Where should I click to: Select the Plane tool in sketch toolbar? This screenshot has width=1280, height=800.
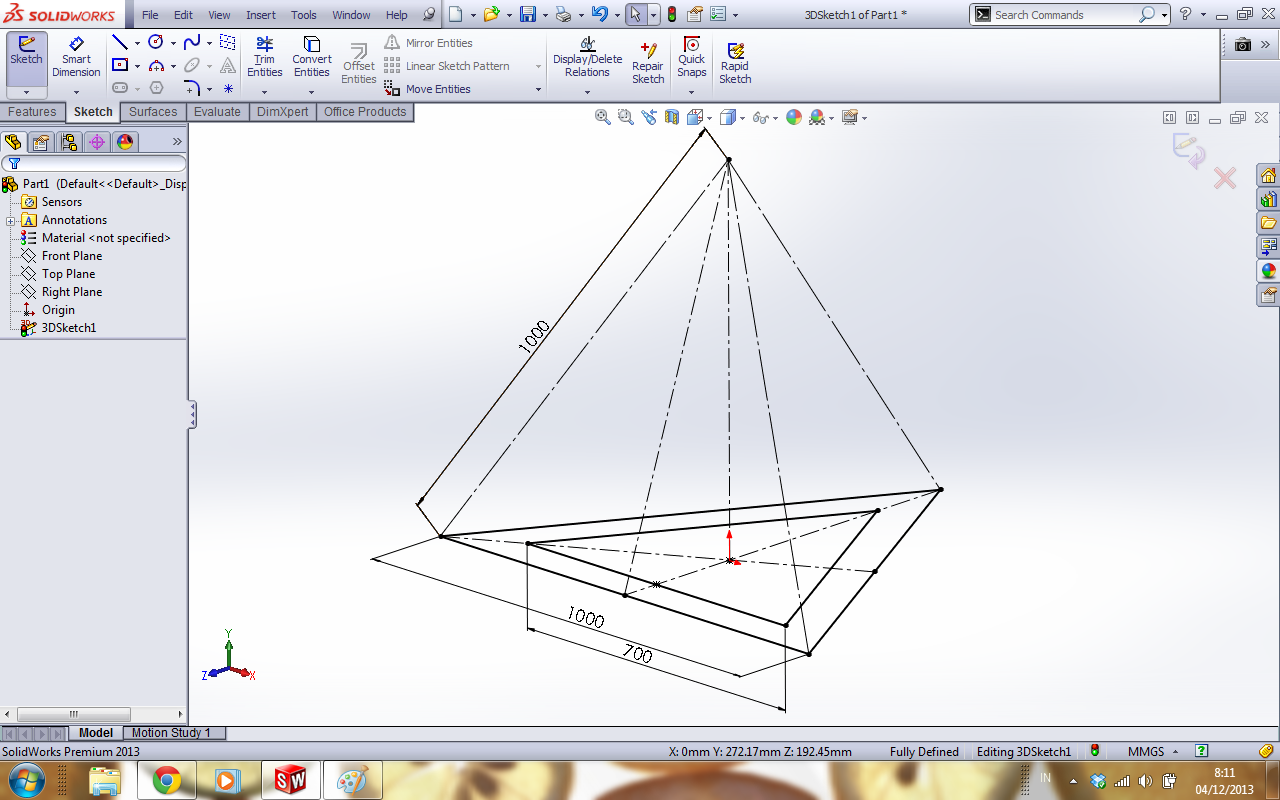coord(228,42)
